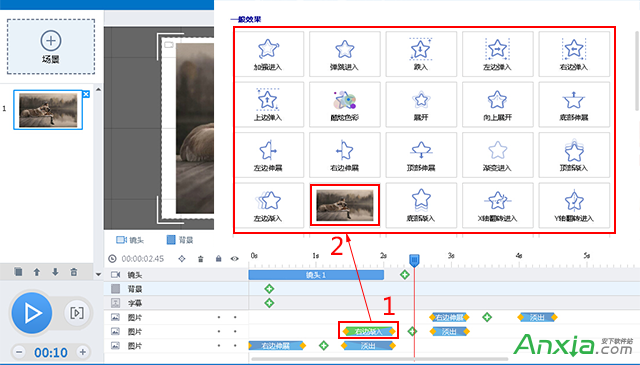The width and height of the screenshot is (640, 365).
Task: Apply the 向上展开 expand-upward effect
Action: [498, 105]
